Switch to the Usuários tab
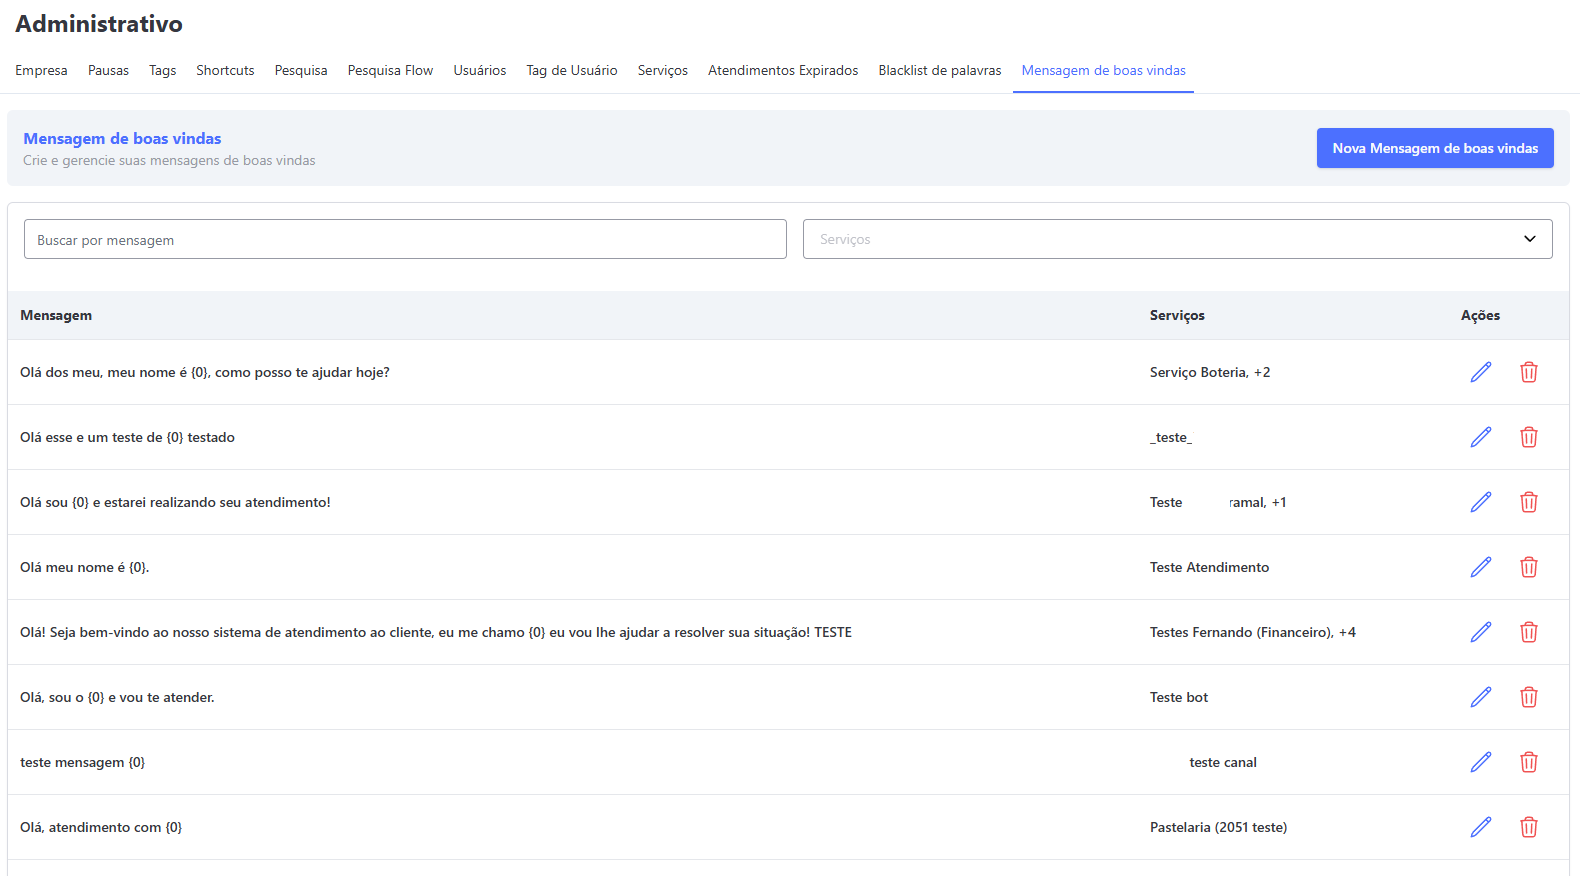This screenshot has height=876, width=1580. click(479, 70)
